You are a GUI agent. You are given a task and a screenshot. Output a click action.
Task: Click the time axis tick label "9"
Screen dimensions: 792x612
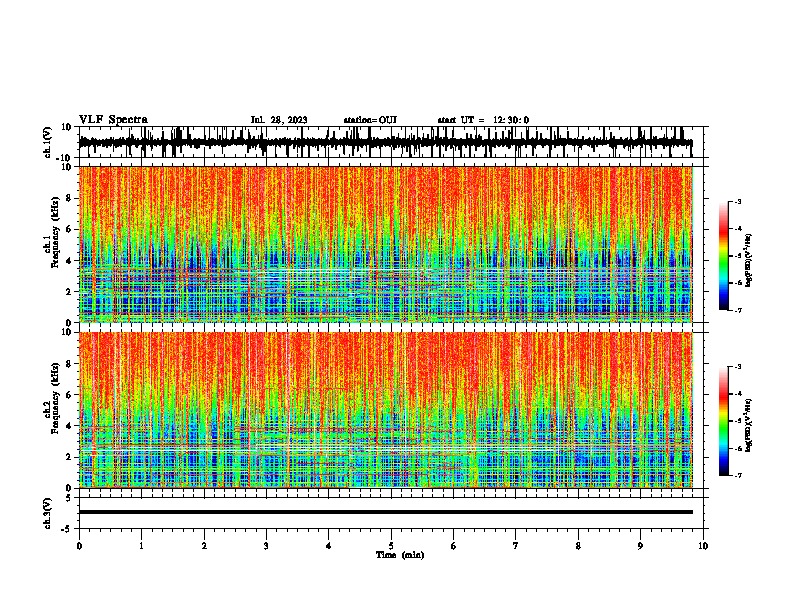(640, 546)
